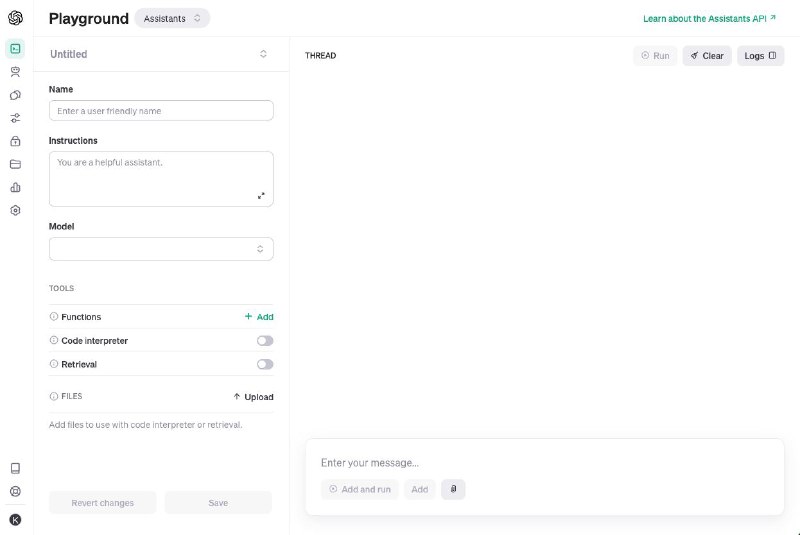Click the OpenAI logo icon
This screenshot has height=535, width=800.
[15, 18]
